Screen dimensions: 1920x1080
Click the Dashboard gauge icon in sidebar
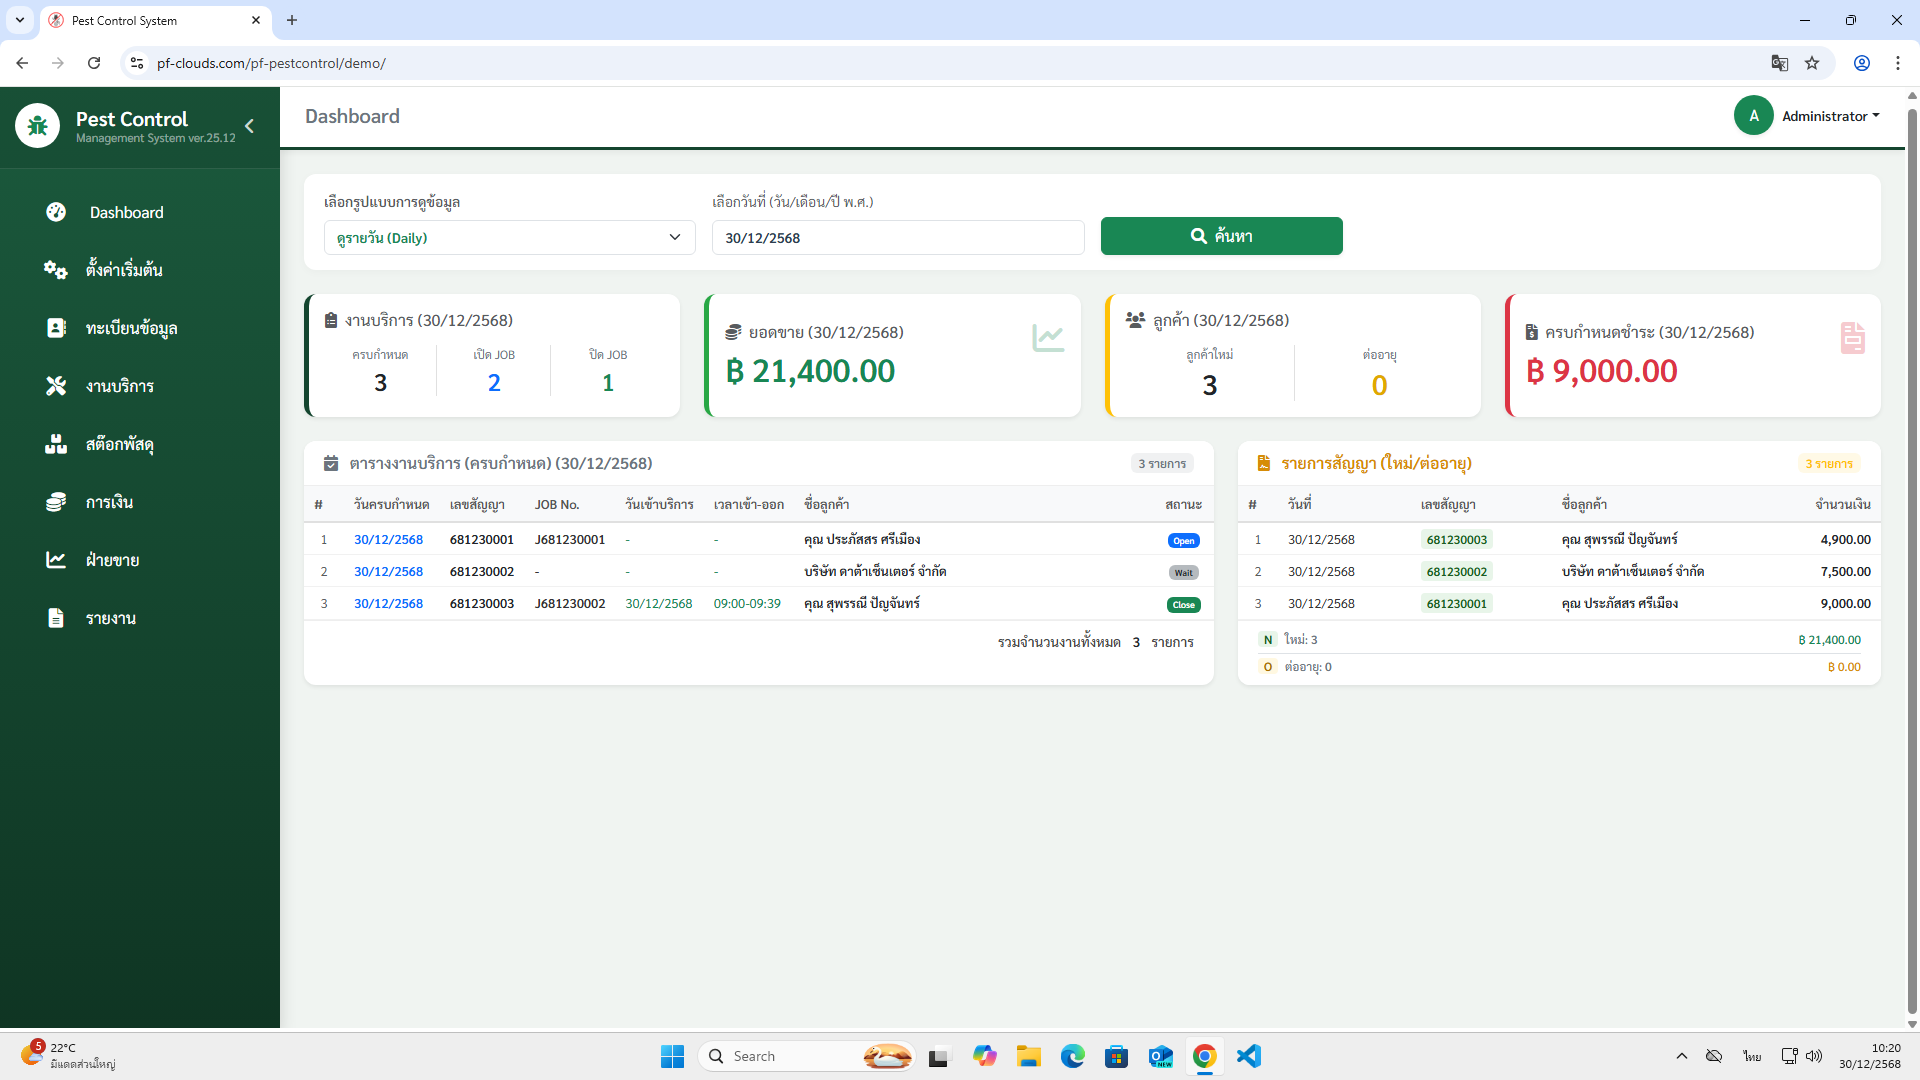[x=56, y=212]
